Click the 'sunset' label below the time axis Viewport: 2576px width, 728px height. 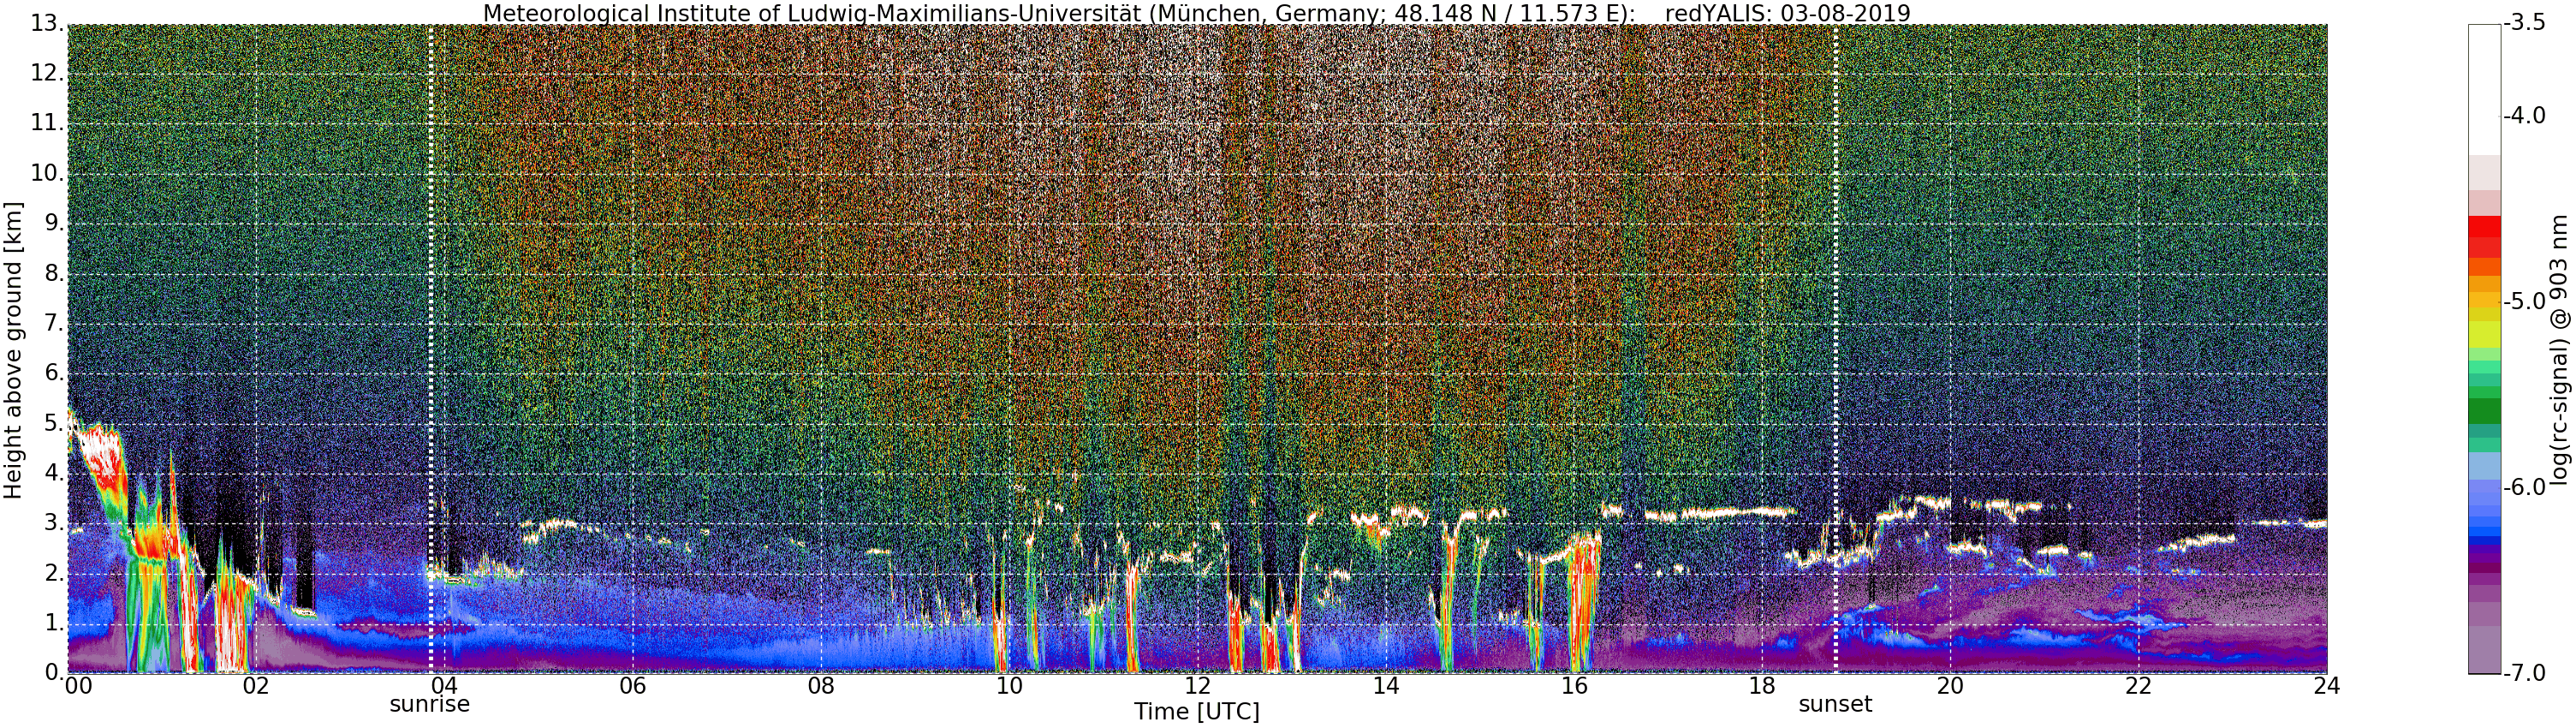tap(1835, 704)
